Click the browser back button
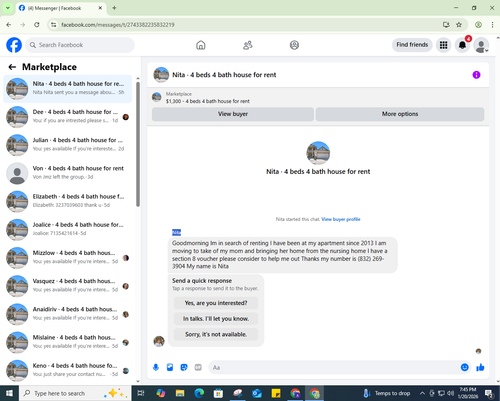Screen dimensions: 500x401 pos(9,25)
